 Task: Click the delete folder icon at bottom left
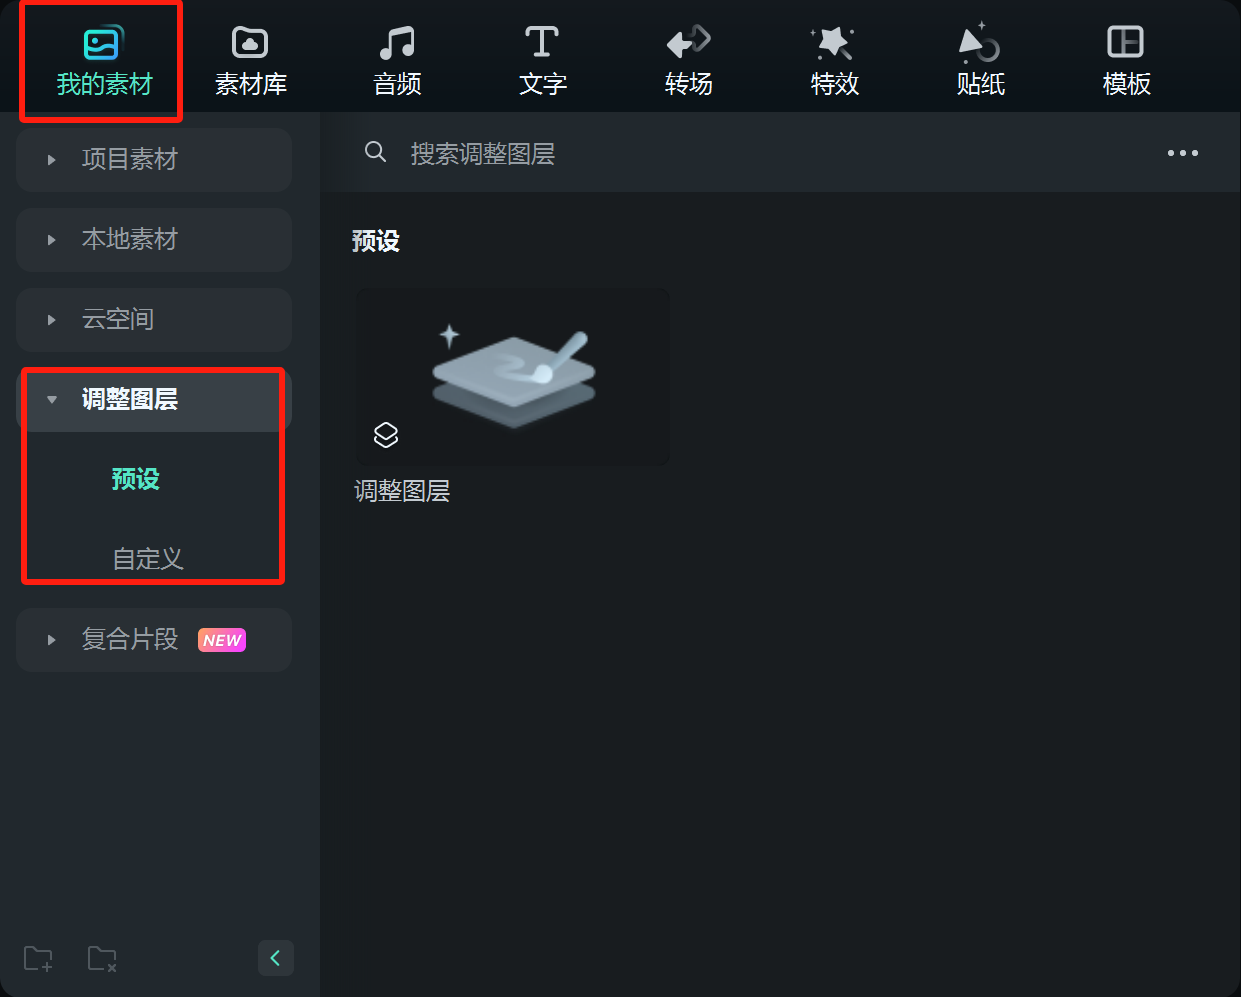coord(101,958)
